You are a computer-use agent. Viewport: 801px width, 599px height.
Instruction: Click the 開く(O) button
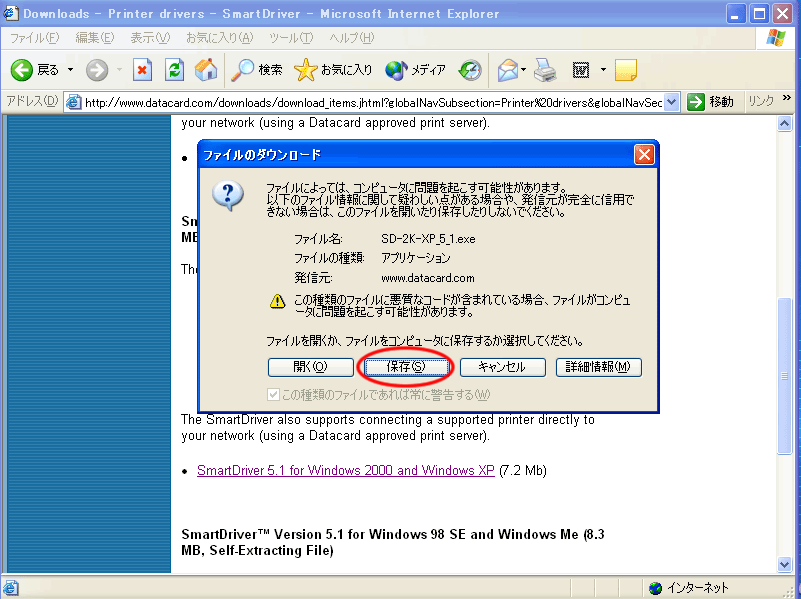click(x=311, y=367)
